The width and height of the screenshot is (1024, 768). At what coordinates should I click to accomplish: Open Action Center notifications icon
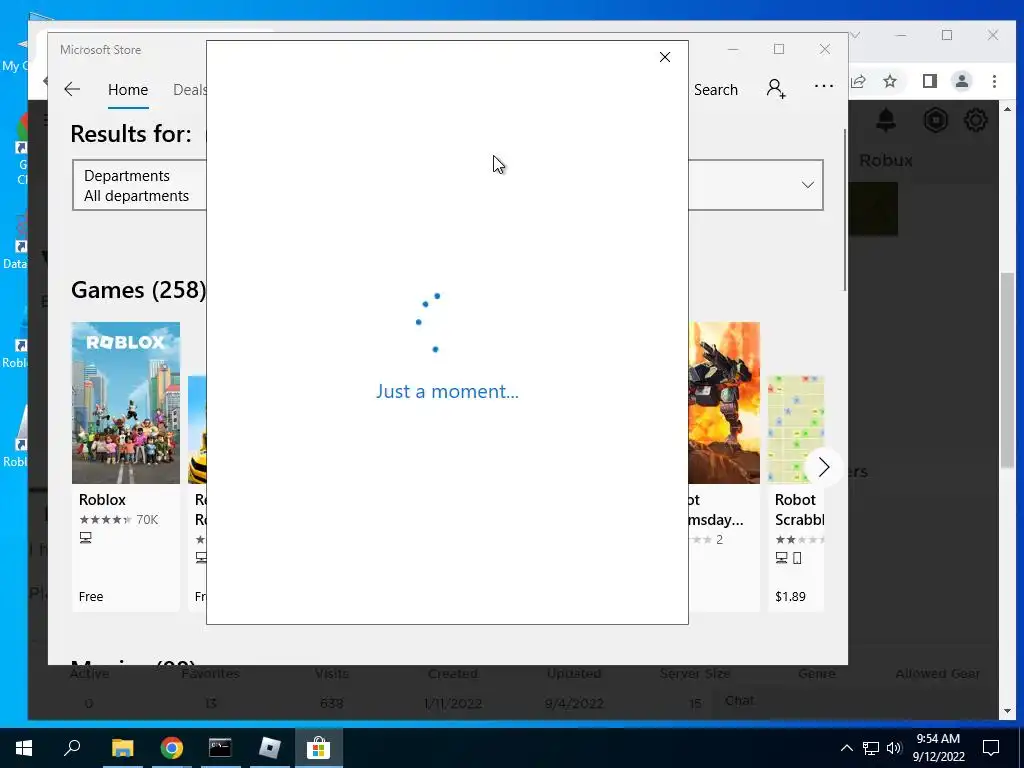tap(991, 748)
